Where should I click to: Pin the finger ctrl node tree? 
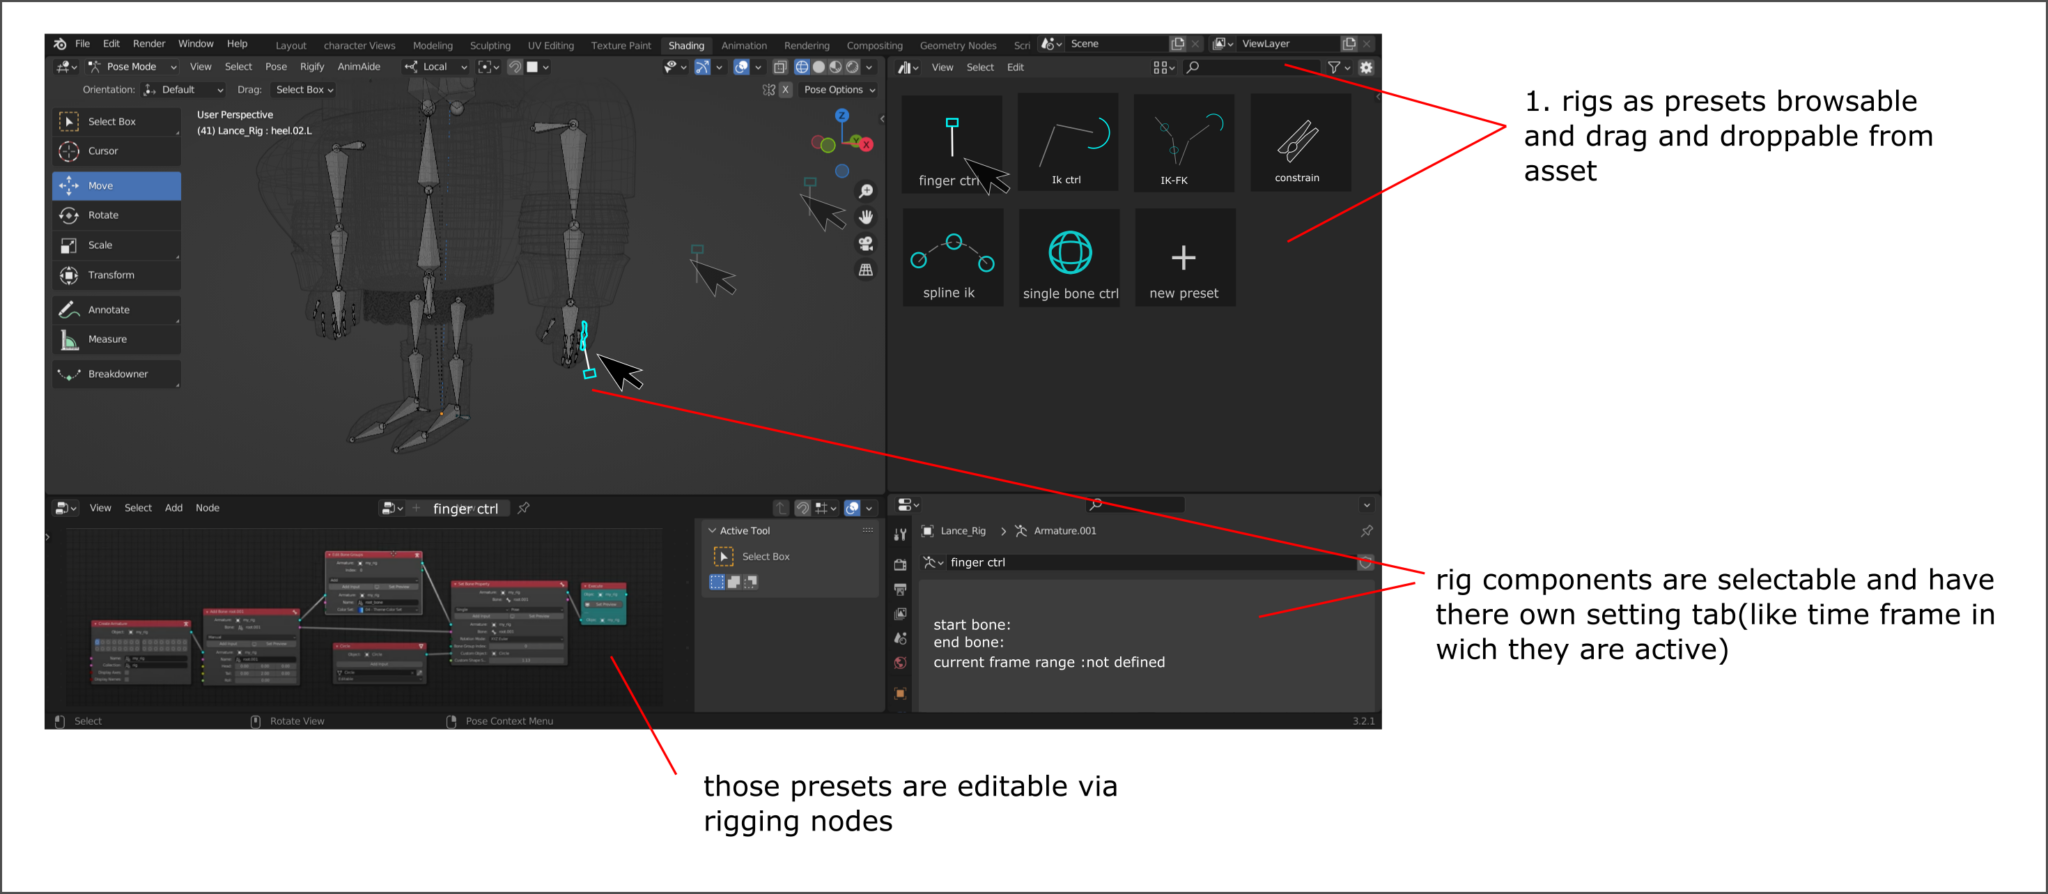pos(524,509)
